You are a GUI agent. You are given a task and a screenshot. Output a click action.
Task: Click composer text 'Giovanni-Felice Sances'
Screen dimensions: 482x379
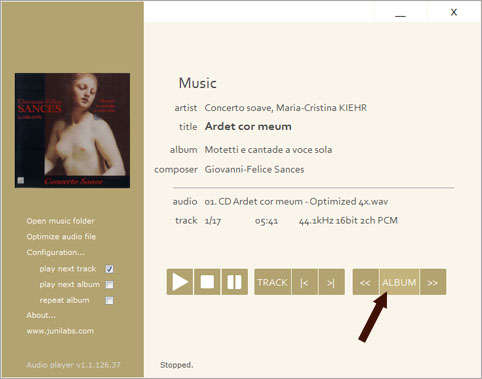[x=254, y=169]
